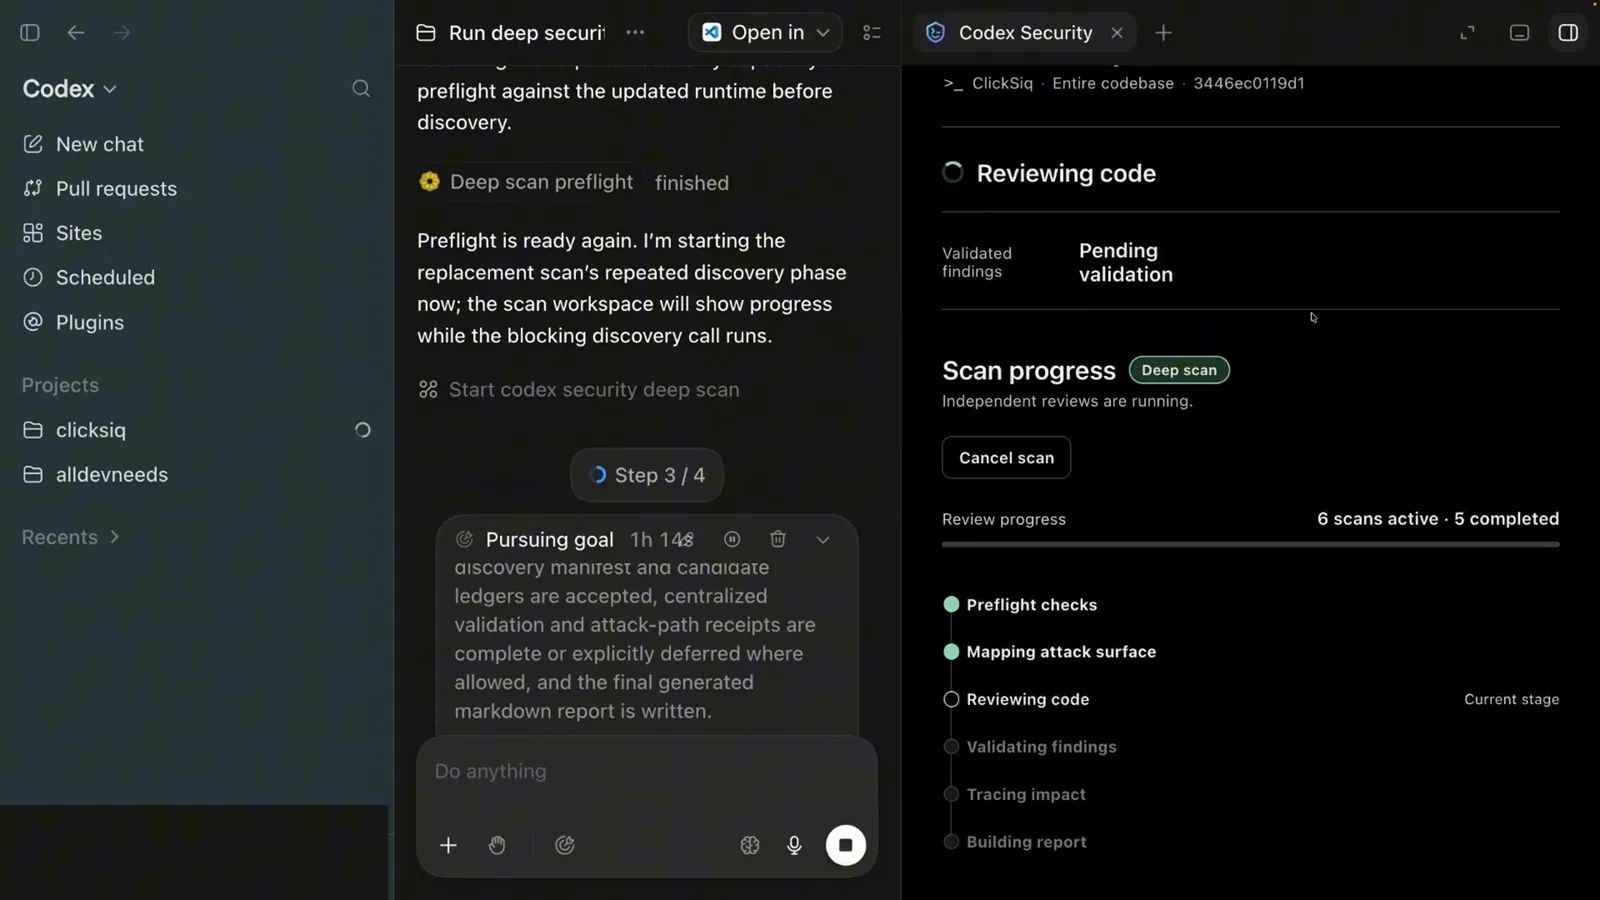Toggle the left sidebar panel icon
The height and width of the screenshot is (900, 1600).
pyautogui.click(x=30, y=33)
